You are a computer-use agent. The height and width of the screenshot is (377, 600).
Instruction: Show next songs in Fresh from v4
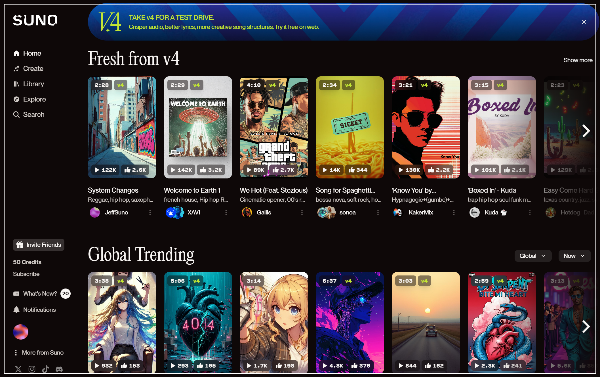[586, 131]
